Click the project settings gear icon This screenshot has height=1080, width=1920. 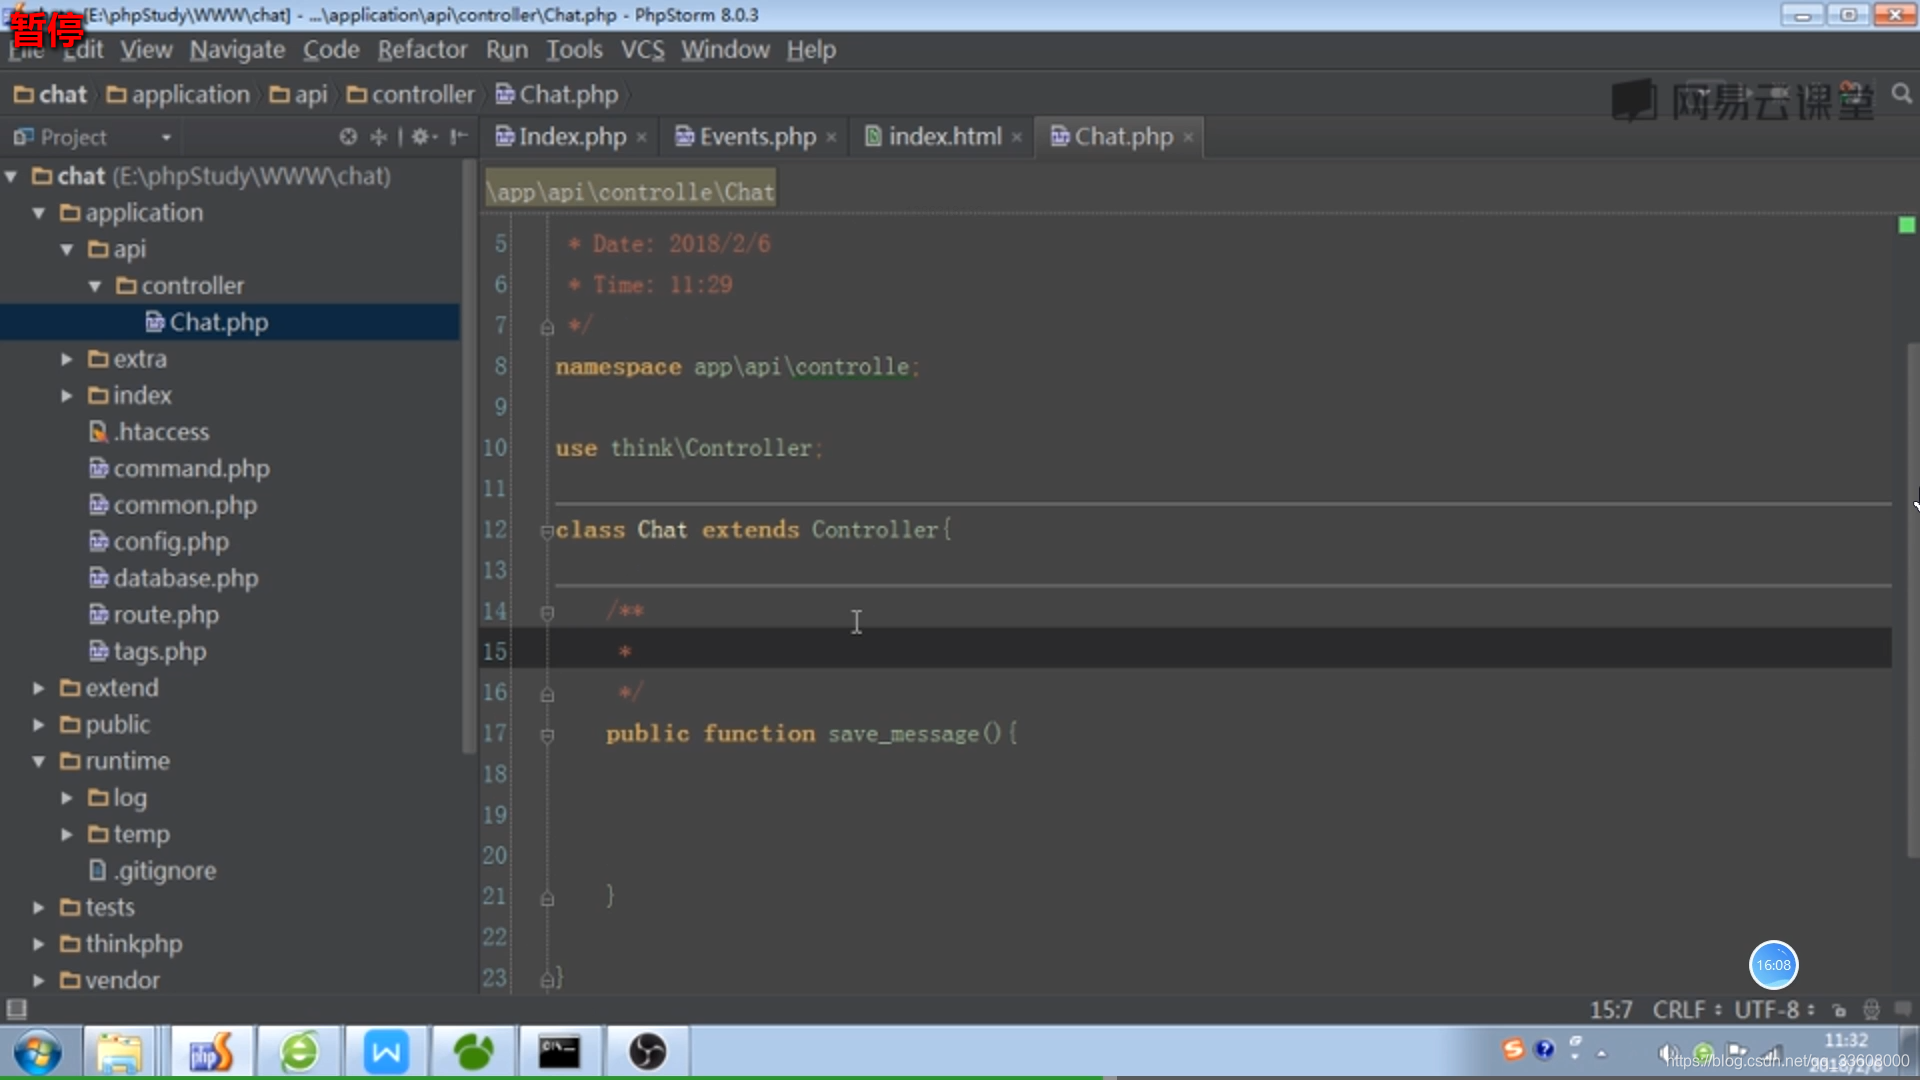point(423,136)
